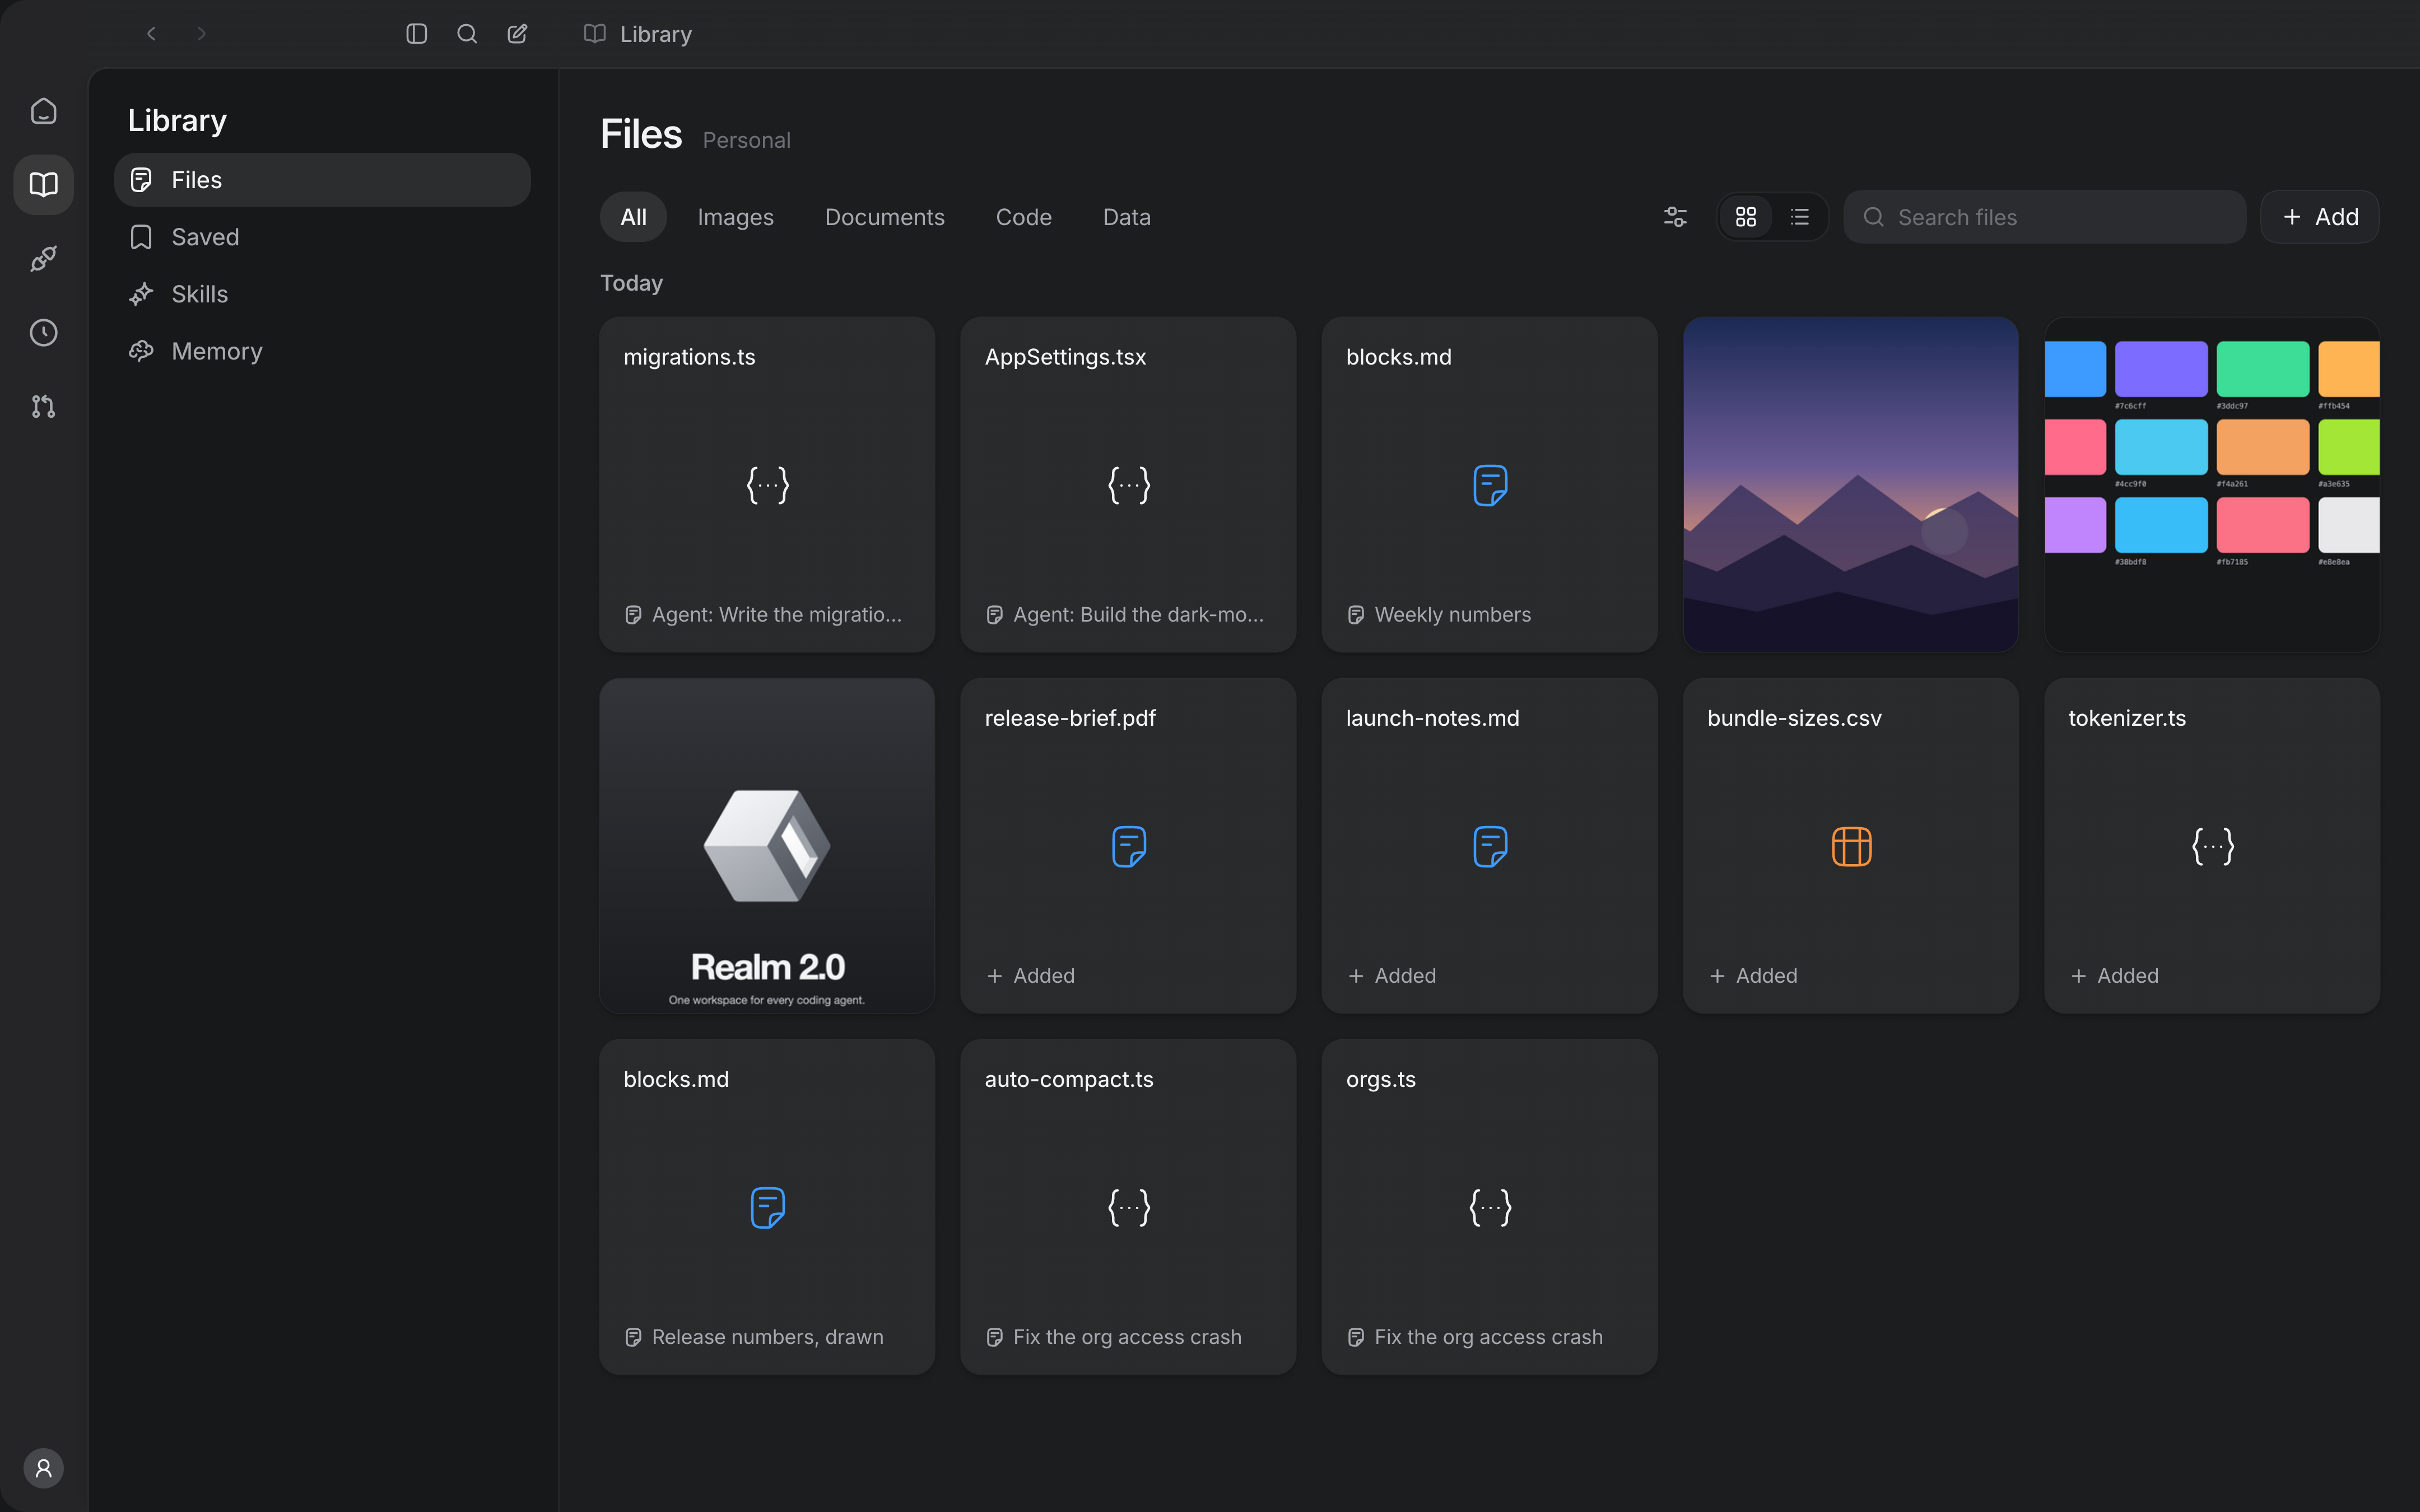Image resolution: width=2420 pixels, height=1512 pixels.
Task: Click the 'bundle-sizes.csv' file name
Action: (1794, 718)
